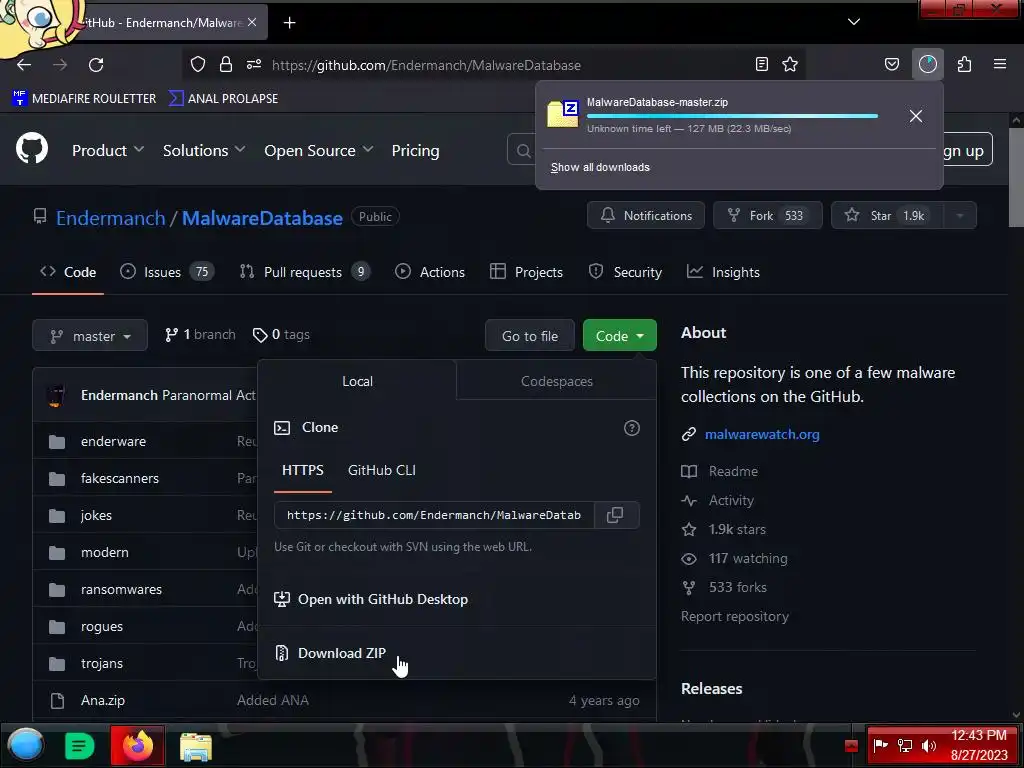This screenshot has height=768, width=1024.
Task: Open the ransomwares folder
Action: coord(121,589)
